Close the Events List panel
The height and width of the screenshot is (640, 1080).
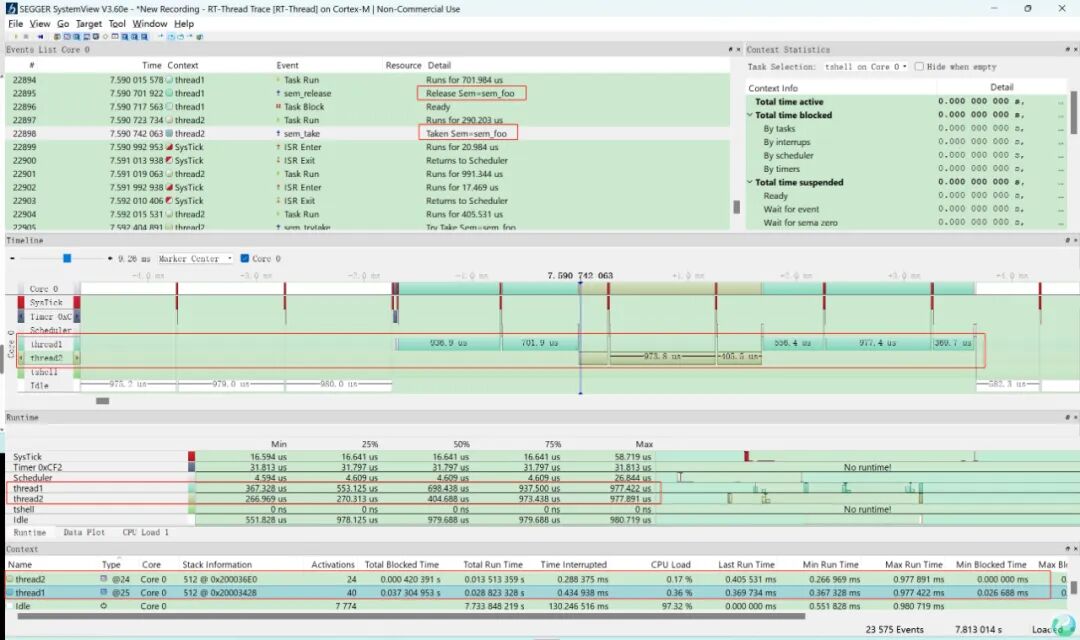click(x=739, y=49)
